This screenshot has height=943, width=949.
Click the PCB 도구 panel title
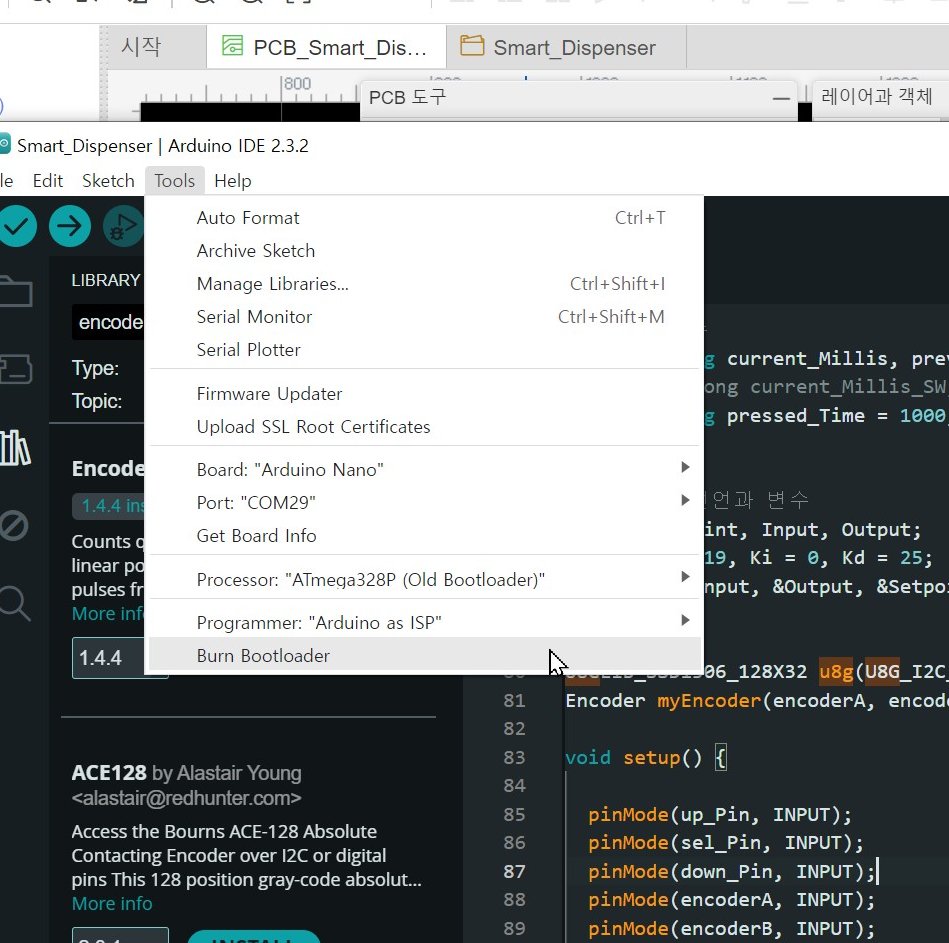(407, 97)
